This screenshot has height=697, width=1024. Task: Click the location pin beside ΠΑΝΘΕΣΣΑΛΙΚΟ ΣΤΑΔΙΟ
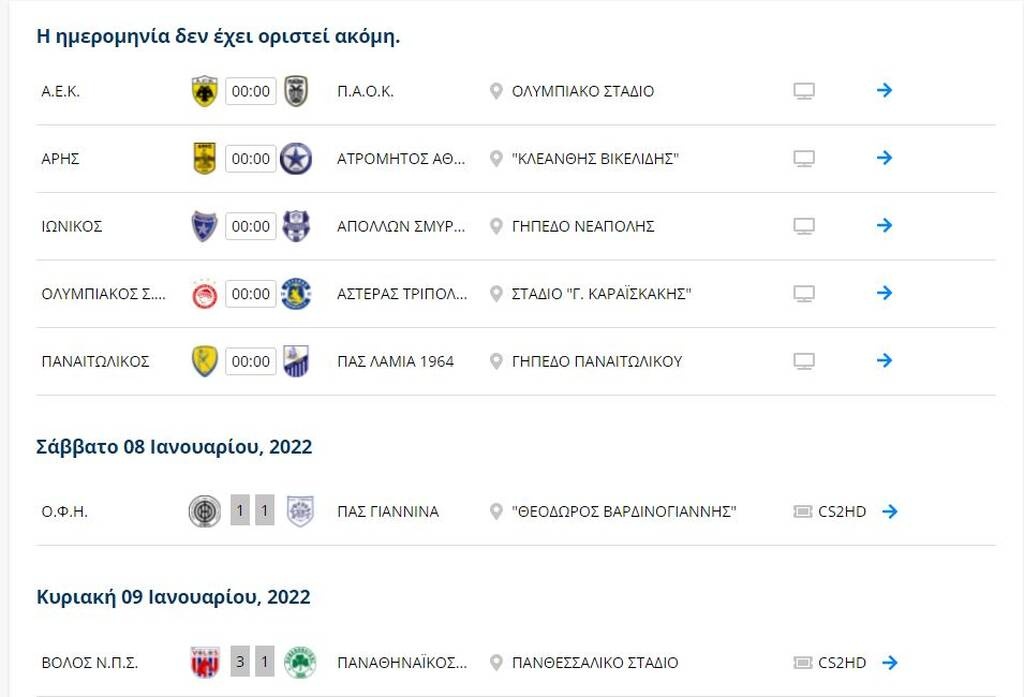(x=495, y=662)
